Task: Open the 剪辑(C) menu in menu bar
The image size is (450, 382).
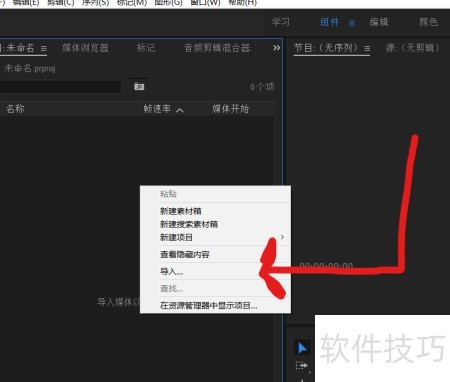Action: tap(61, 3)
